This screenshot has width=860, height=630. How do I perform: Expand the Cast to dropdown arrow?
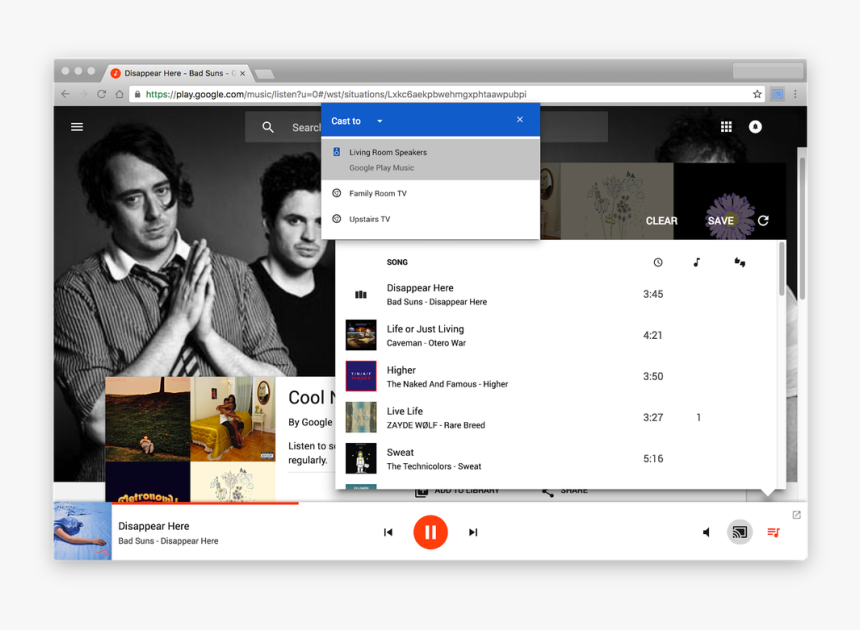click(380, 121)
